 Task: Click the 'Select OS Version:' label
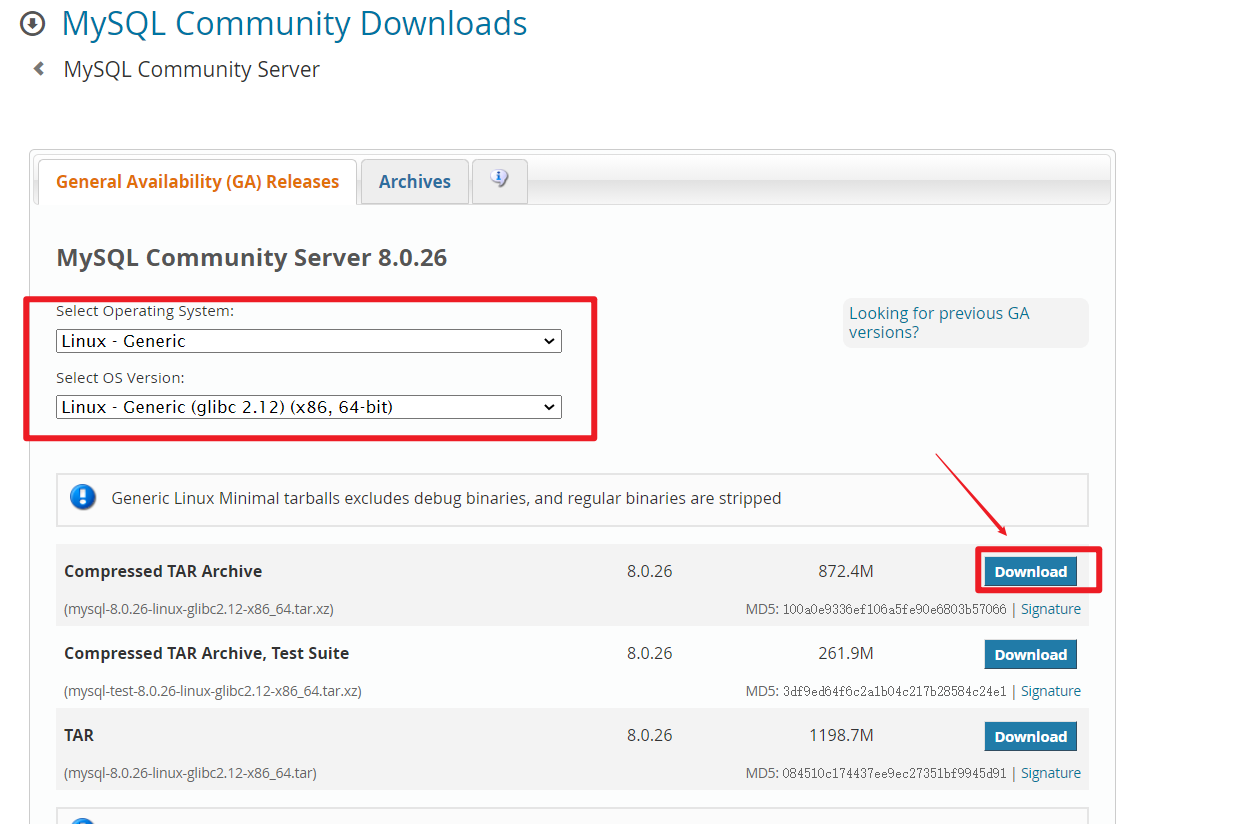point(121,378)
